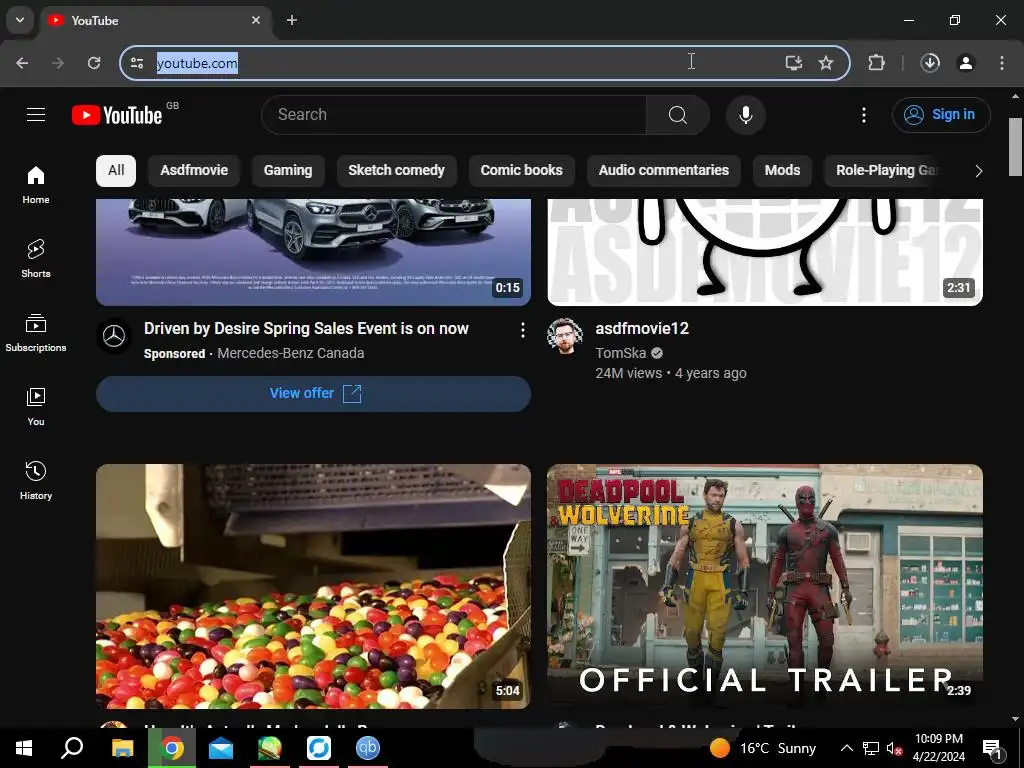Image resolution: width=1024 pixels, height=768 pixels.
Task: Open the jelly beans video thumbnail
Action: [313, 586]
